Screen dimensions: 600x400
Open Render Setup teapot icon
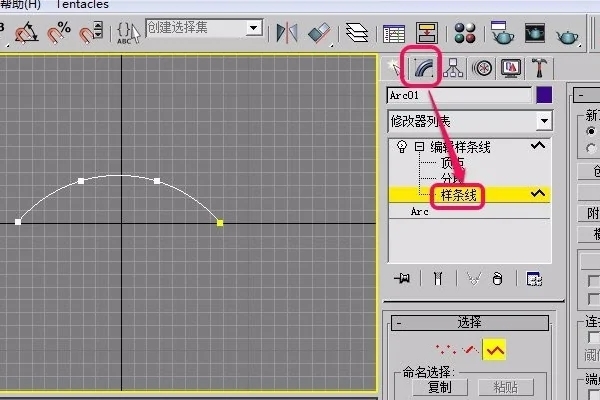(502, 33)
